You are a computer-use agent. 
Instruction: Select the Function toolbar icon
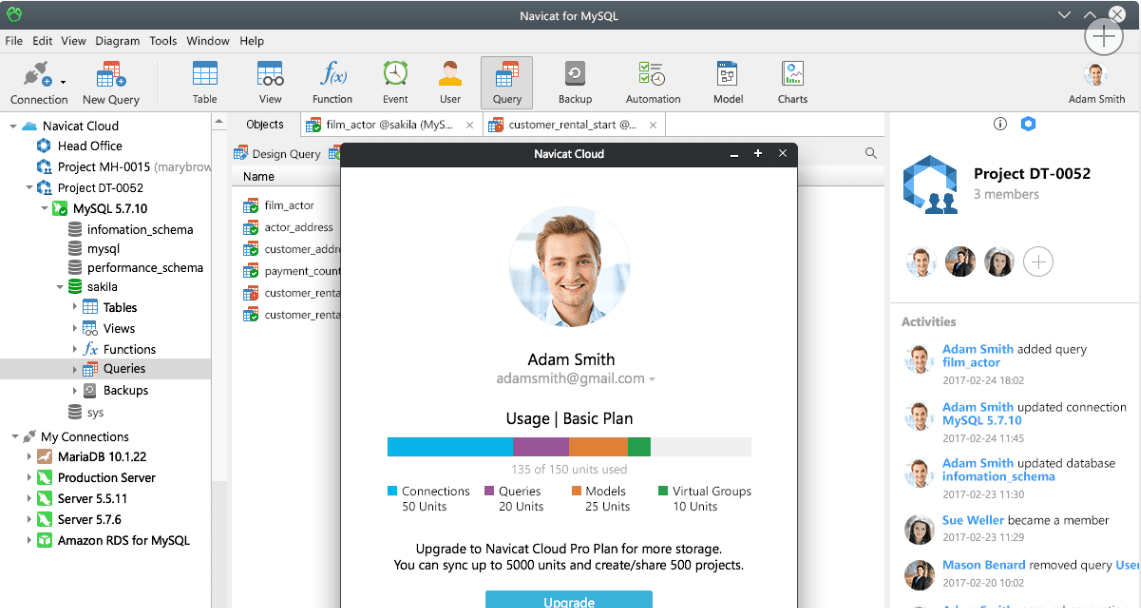click(x=333, y=83)
